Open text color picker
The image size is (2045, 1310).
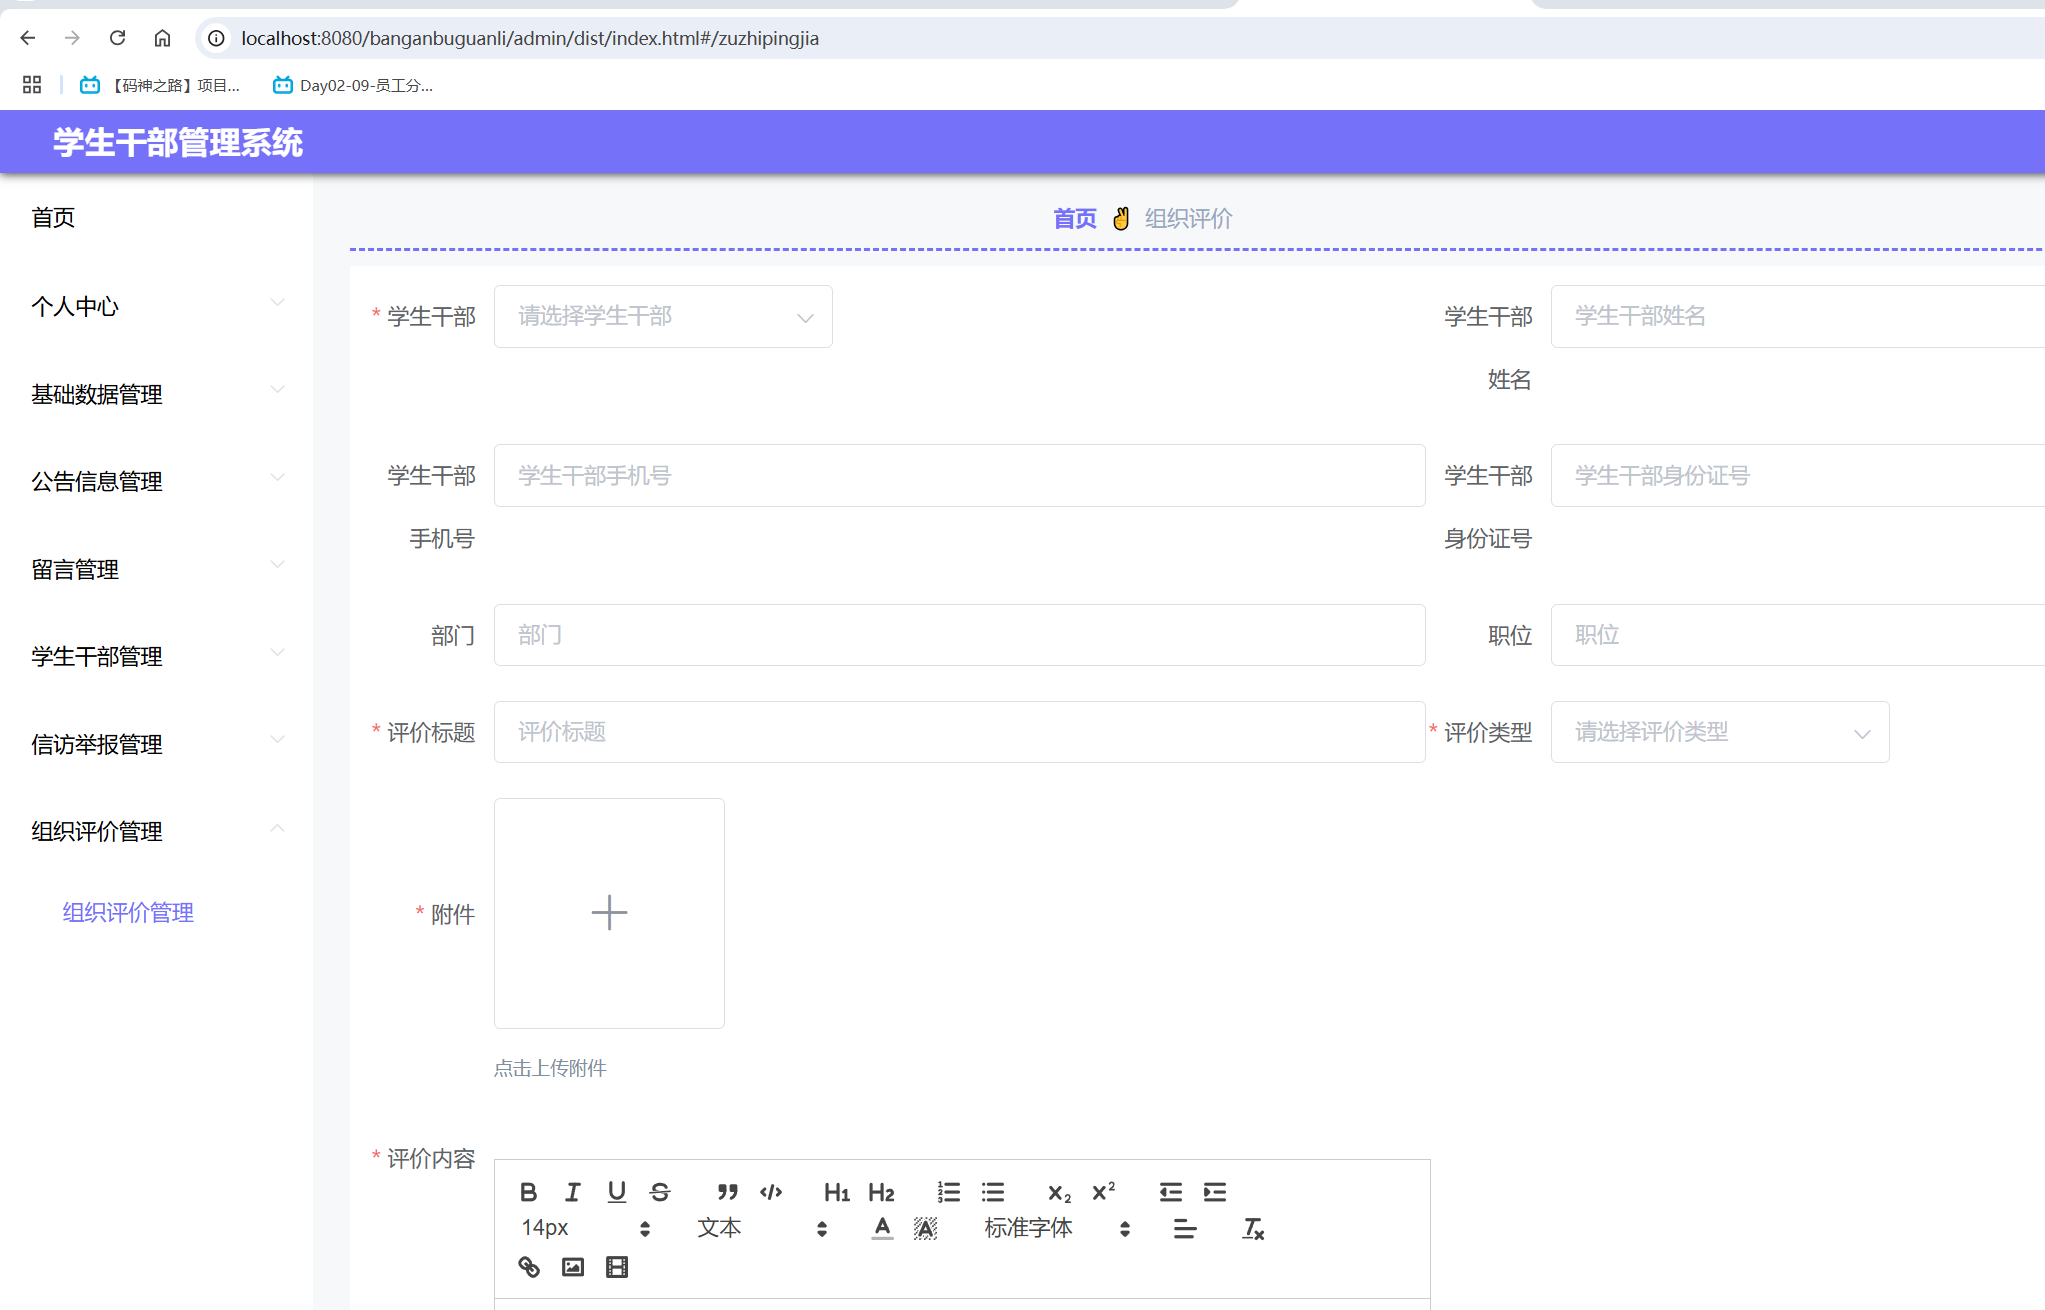[882, 1228]
